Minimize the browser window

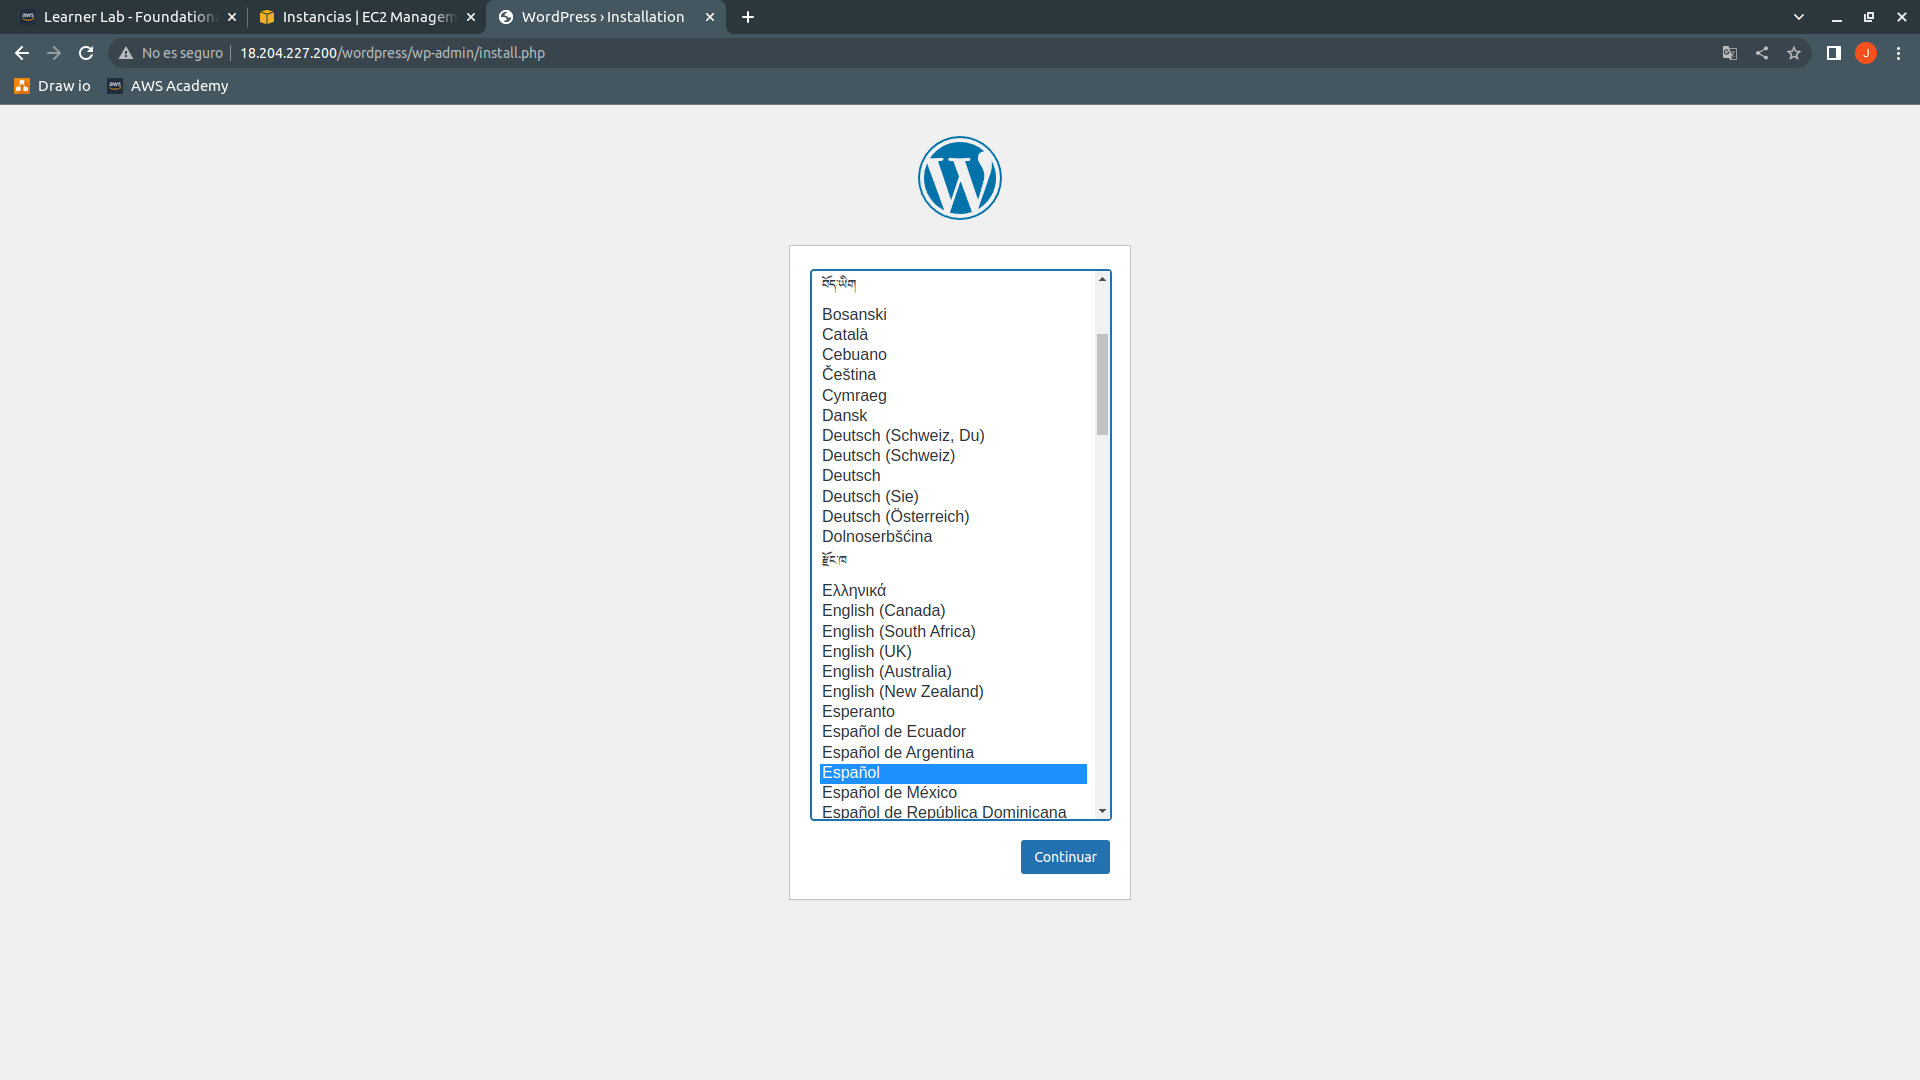pos(1836,17)
